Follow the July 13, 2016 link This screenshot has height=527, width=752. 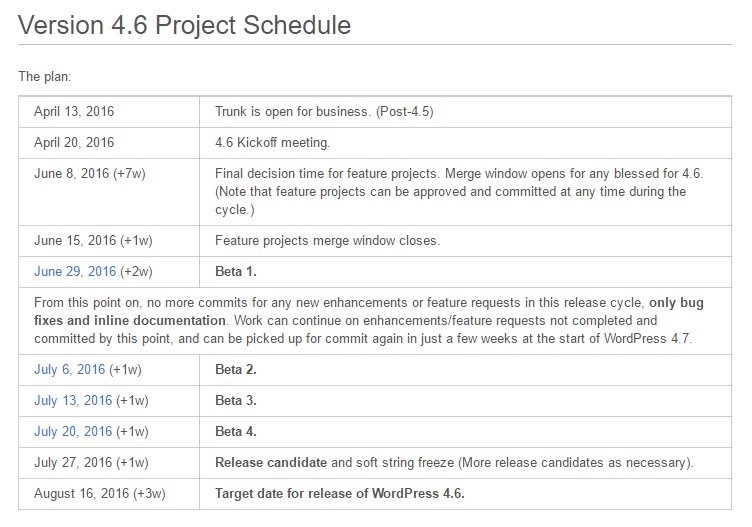tap(73, 400)
